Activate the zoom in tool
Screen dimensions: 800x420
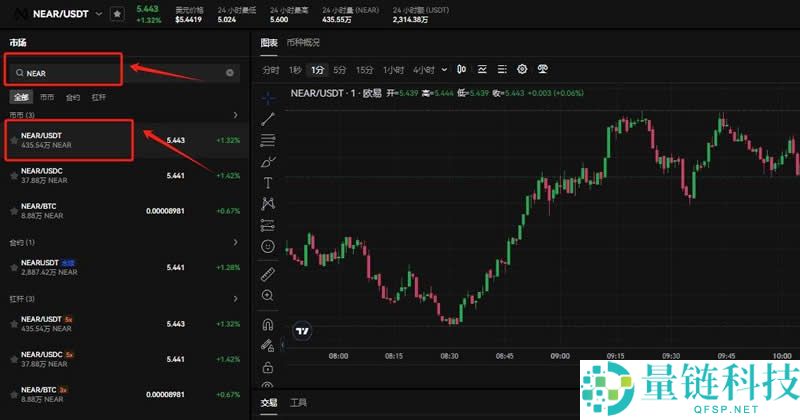tap(268, 296)
